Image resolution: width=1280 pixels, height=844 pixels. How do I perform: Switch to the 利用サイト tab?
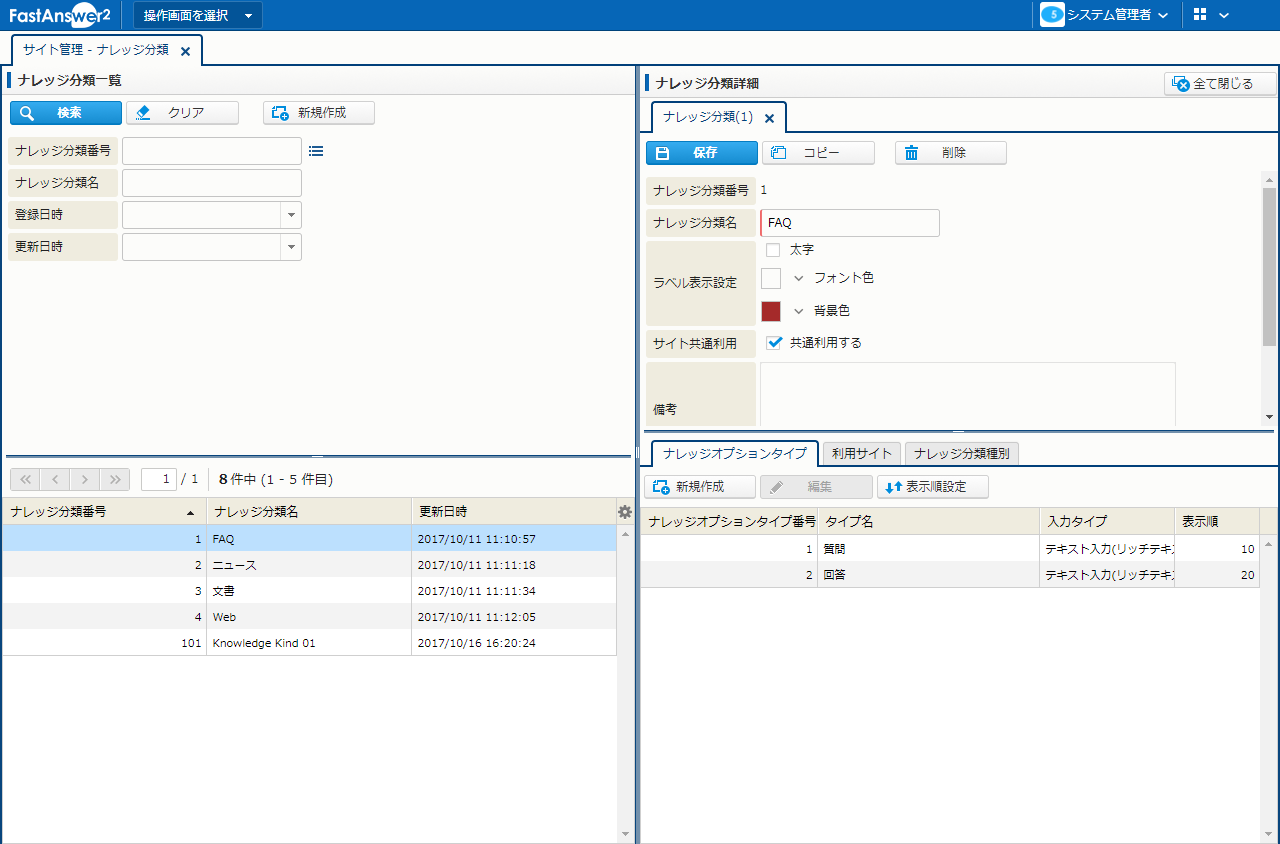point(861,454)
